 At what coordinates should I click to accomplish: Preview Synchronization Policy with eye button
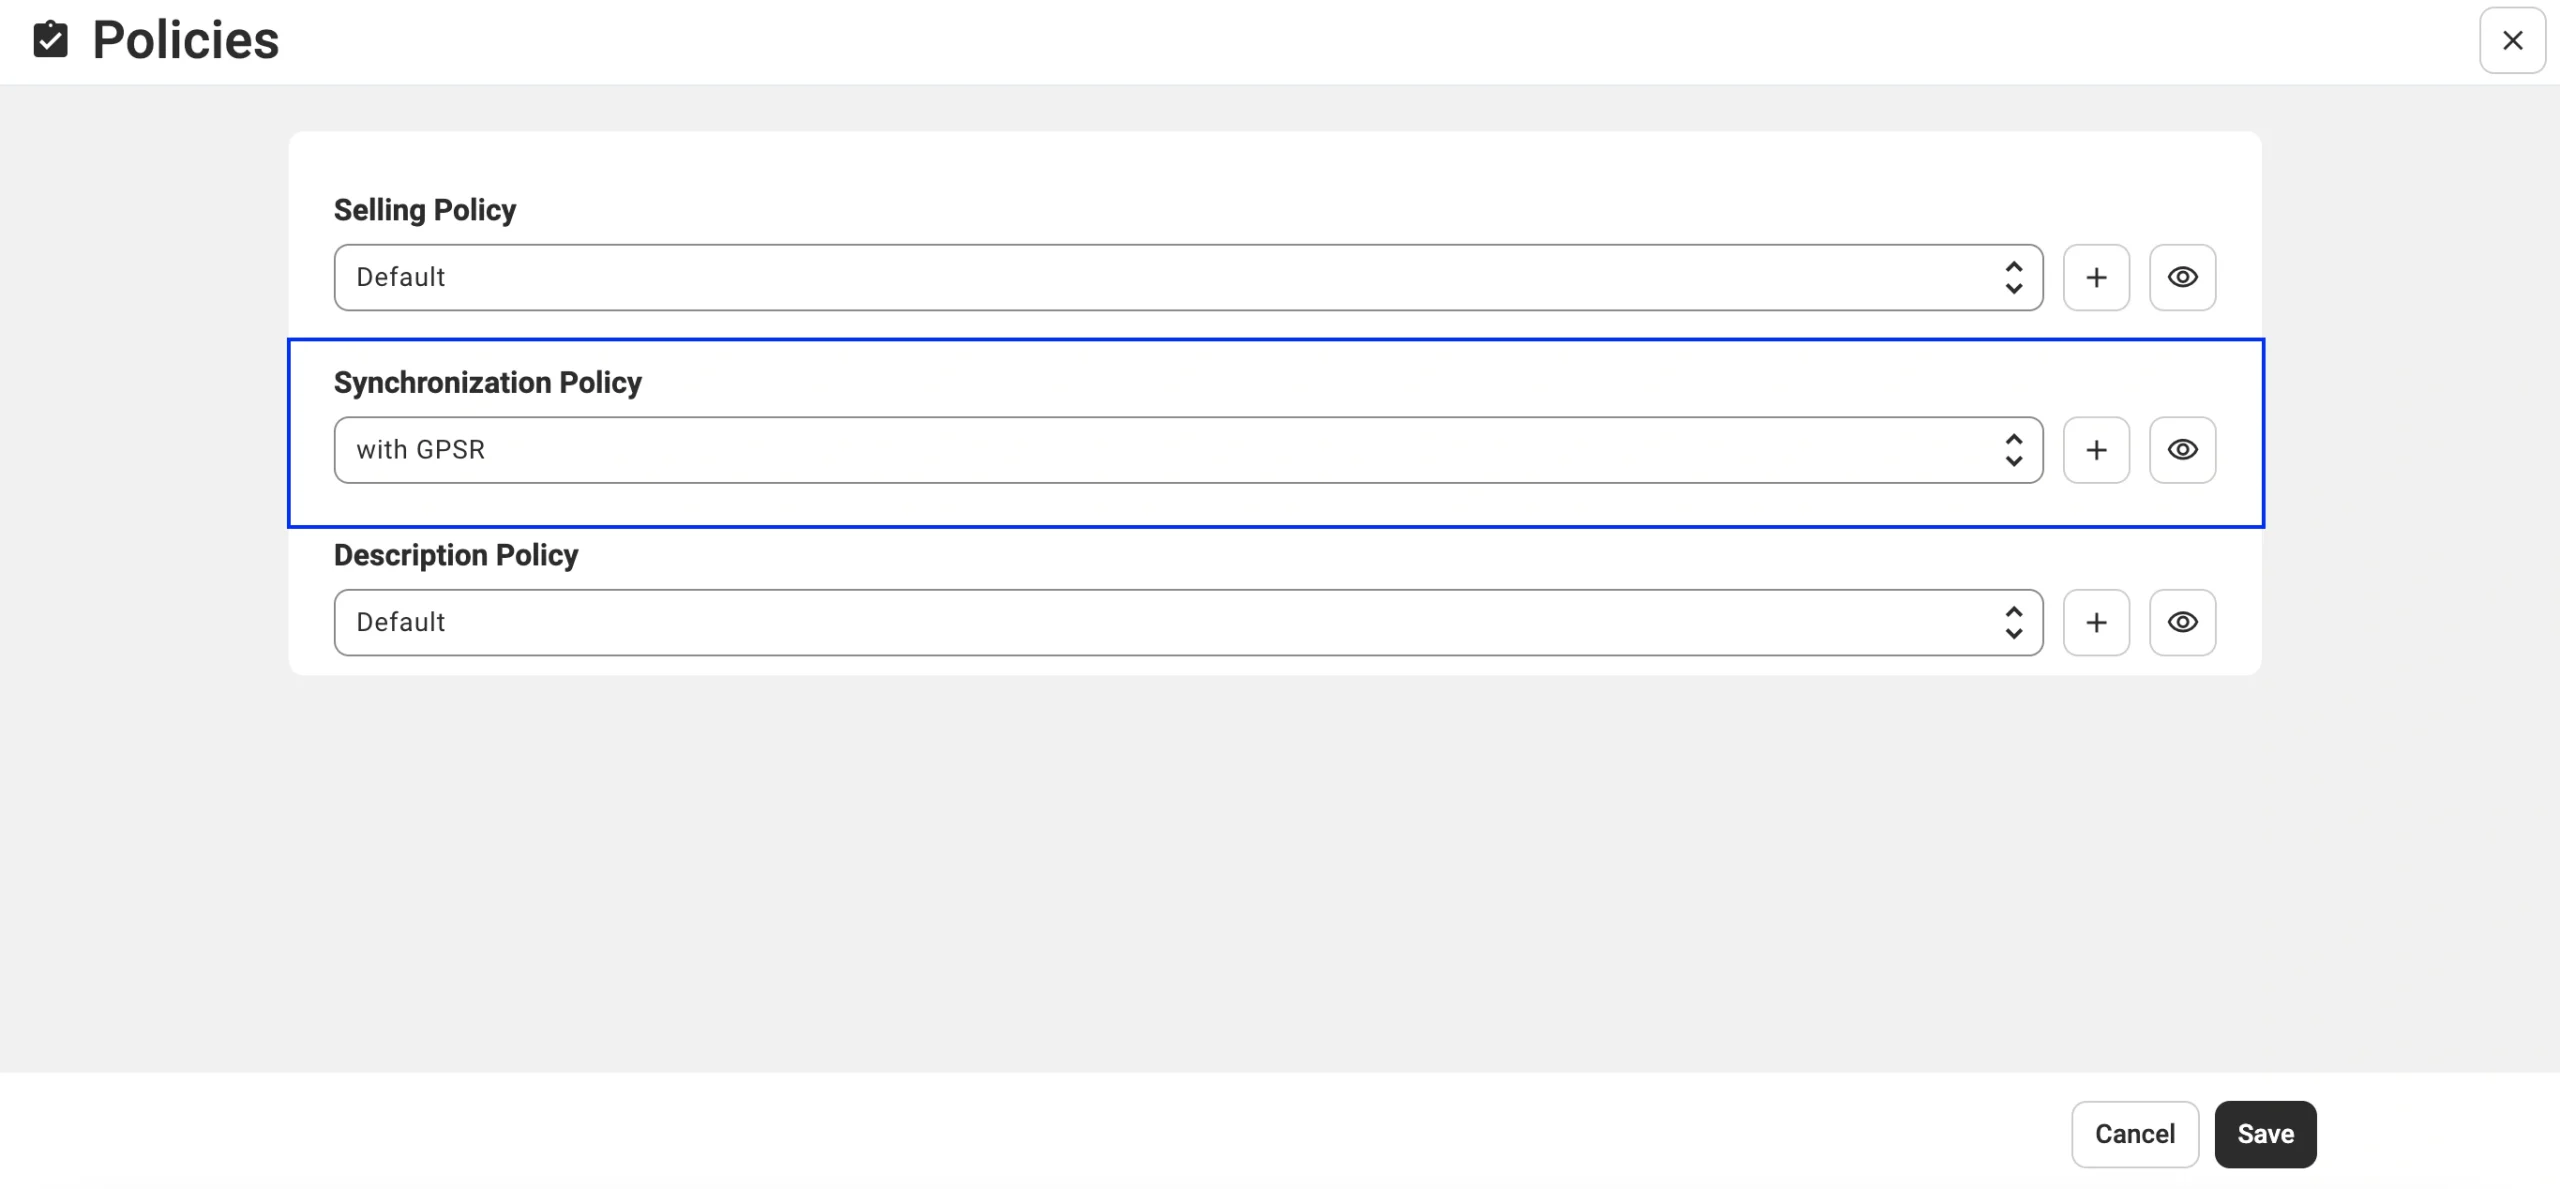(x=2182, y=450)
